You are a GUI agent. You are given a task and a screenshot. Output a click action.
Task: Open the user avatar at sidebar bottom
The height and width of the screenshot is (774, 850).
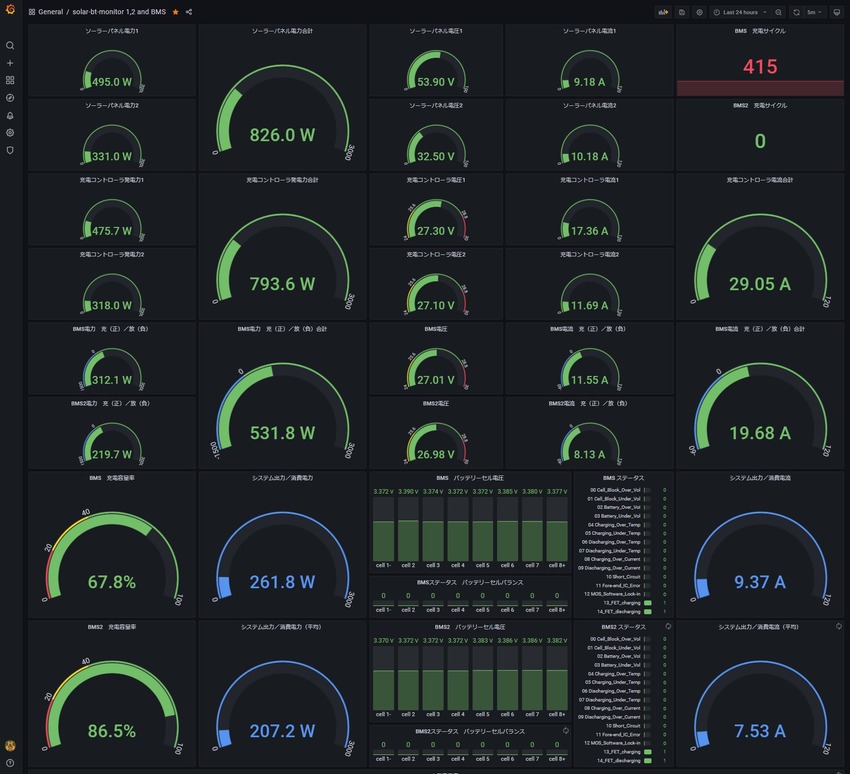point(10,746)
